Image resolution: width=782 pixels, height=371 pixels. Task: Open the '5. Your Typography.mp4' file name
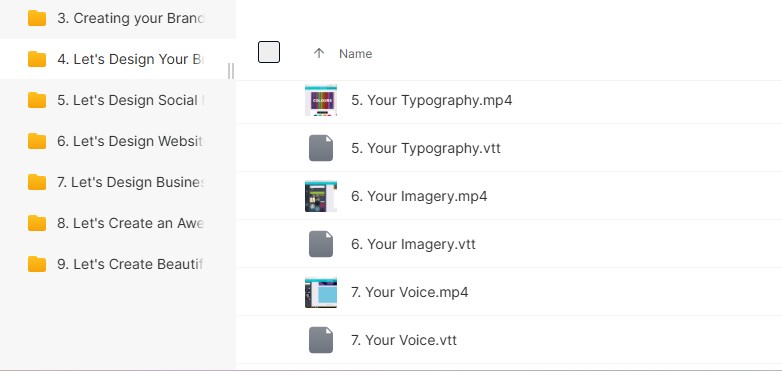click(x=431, y=100)
